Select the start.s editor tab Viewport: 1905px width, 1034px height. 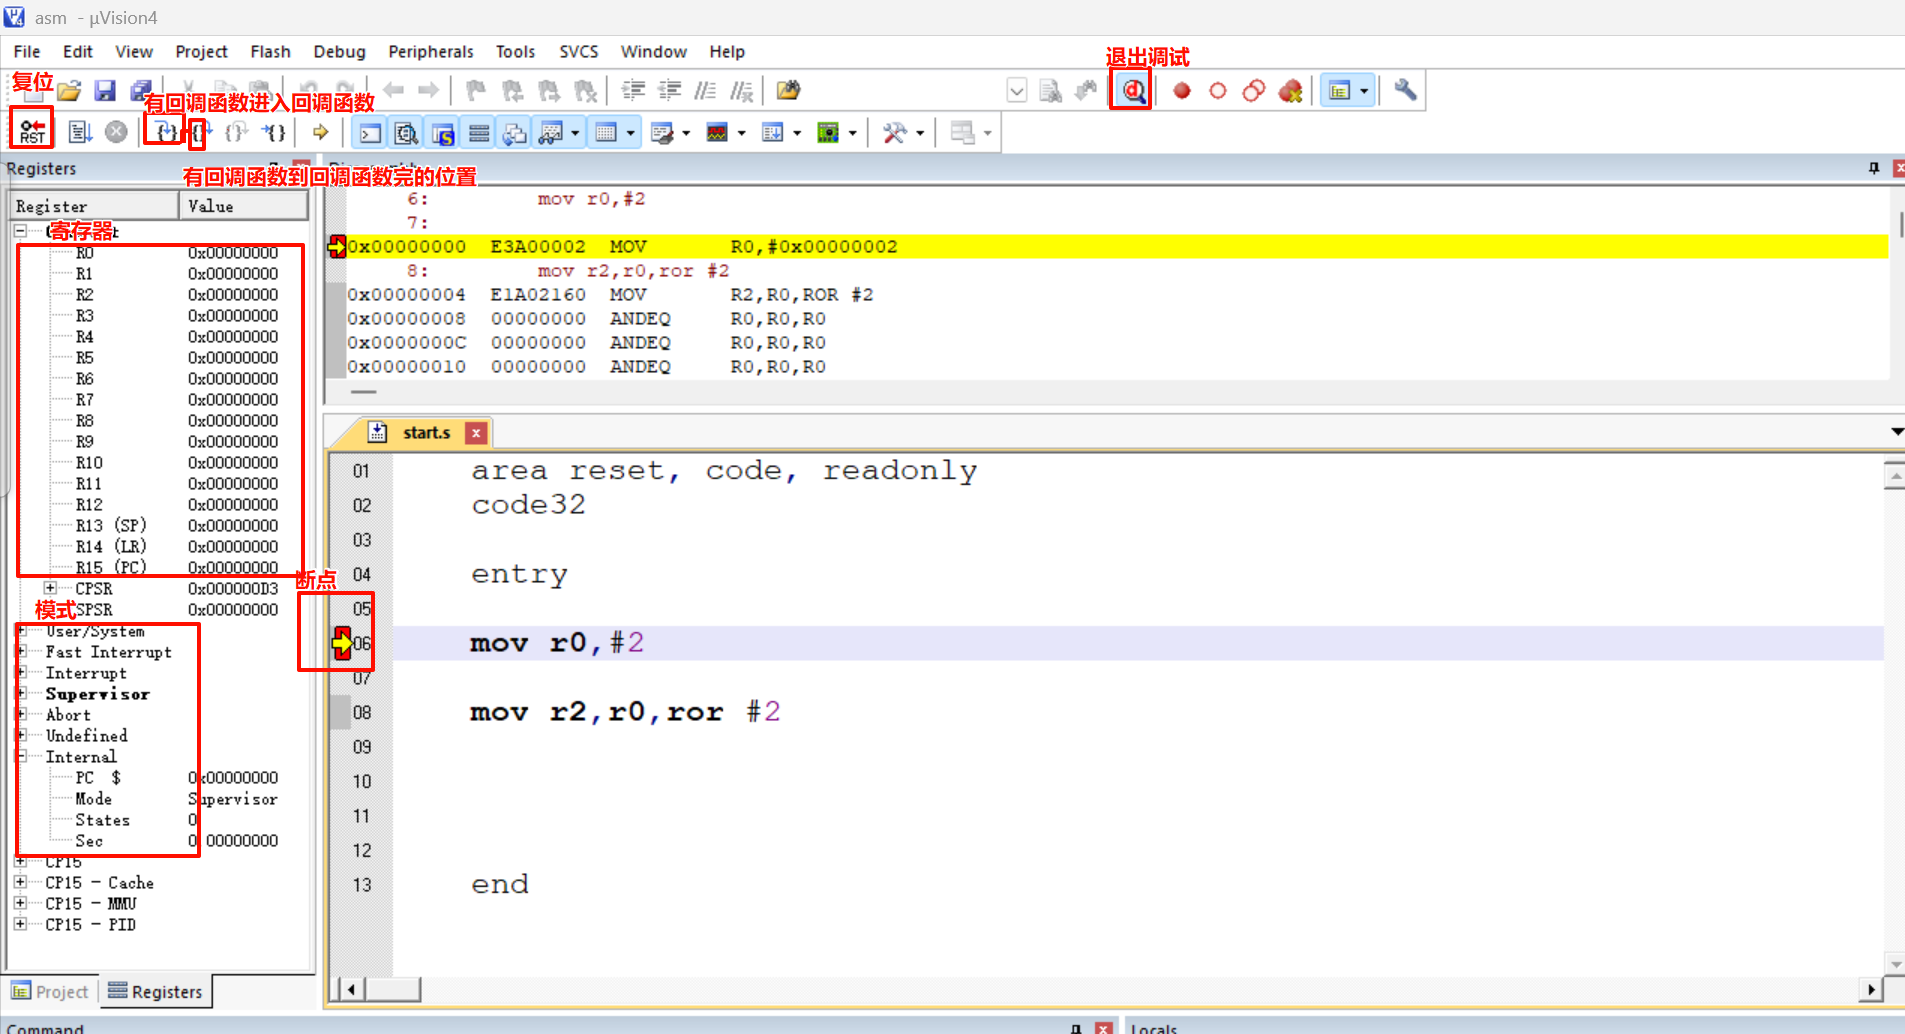point(426,433)
